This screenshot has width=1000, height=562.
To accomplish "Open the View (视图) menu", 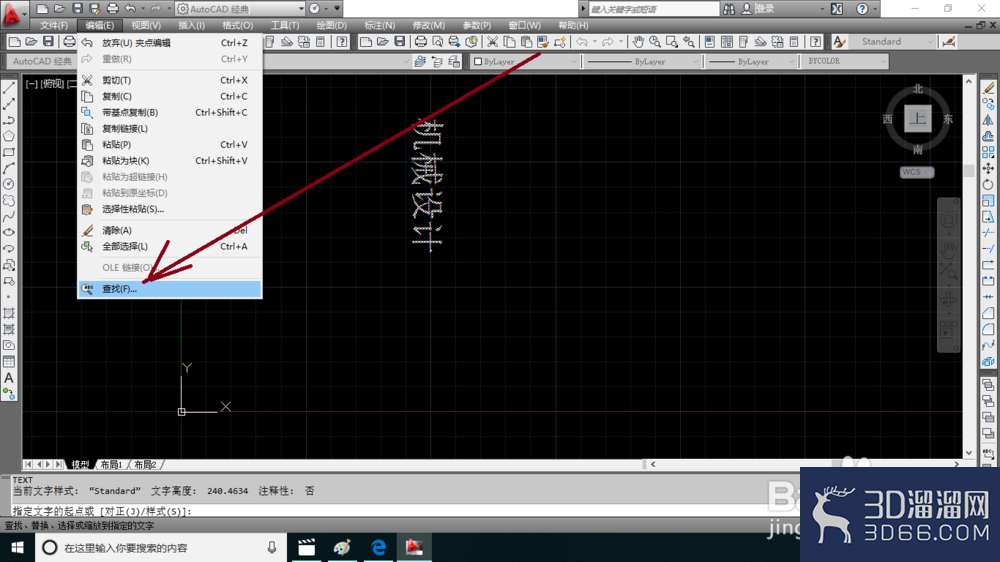I will tap(146, 26).
